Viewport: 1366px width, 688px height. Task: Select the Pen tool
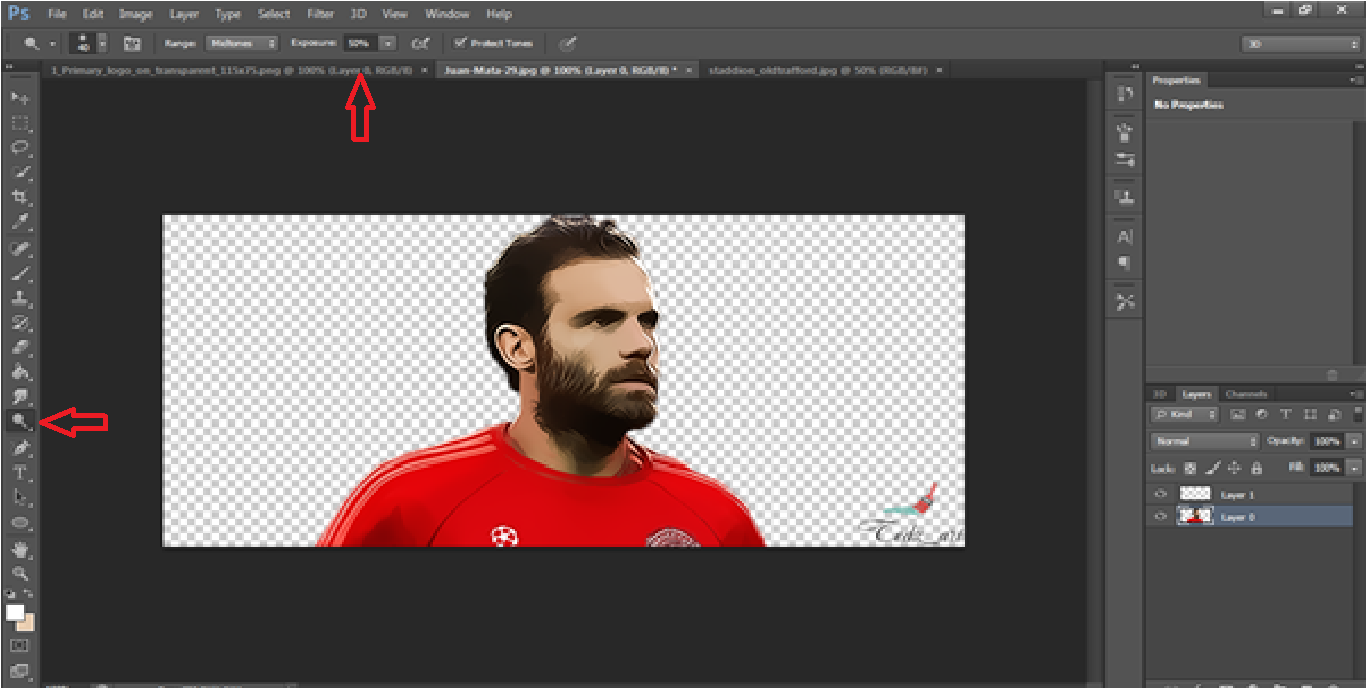(x=20, y=448)
